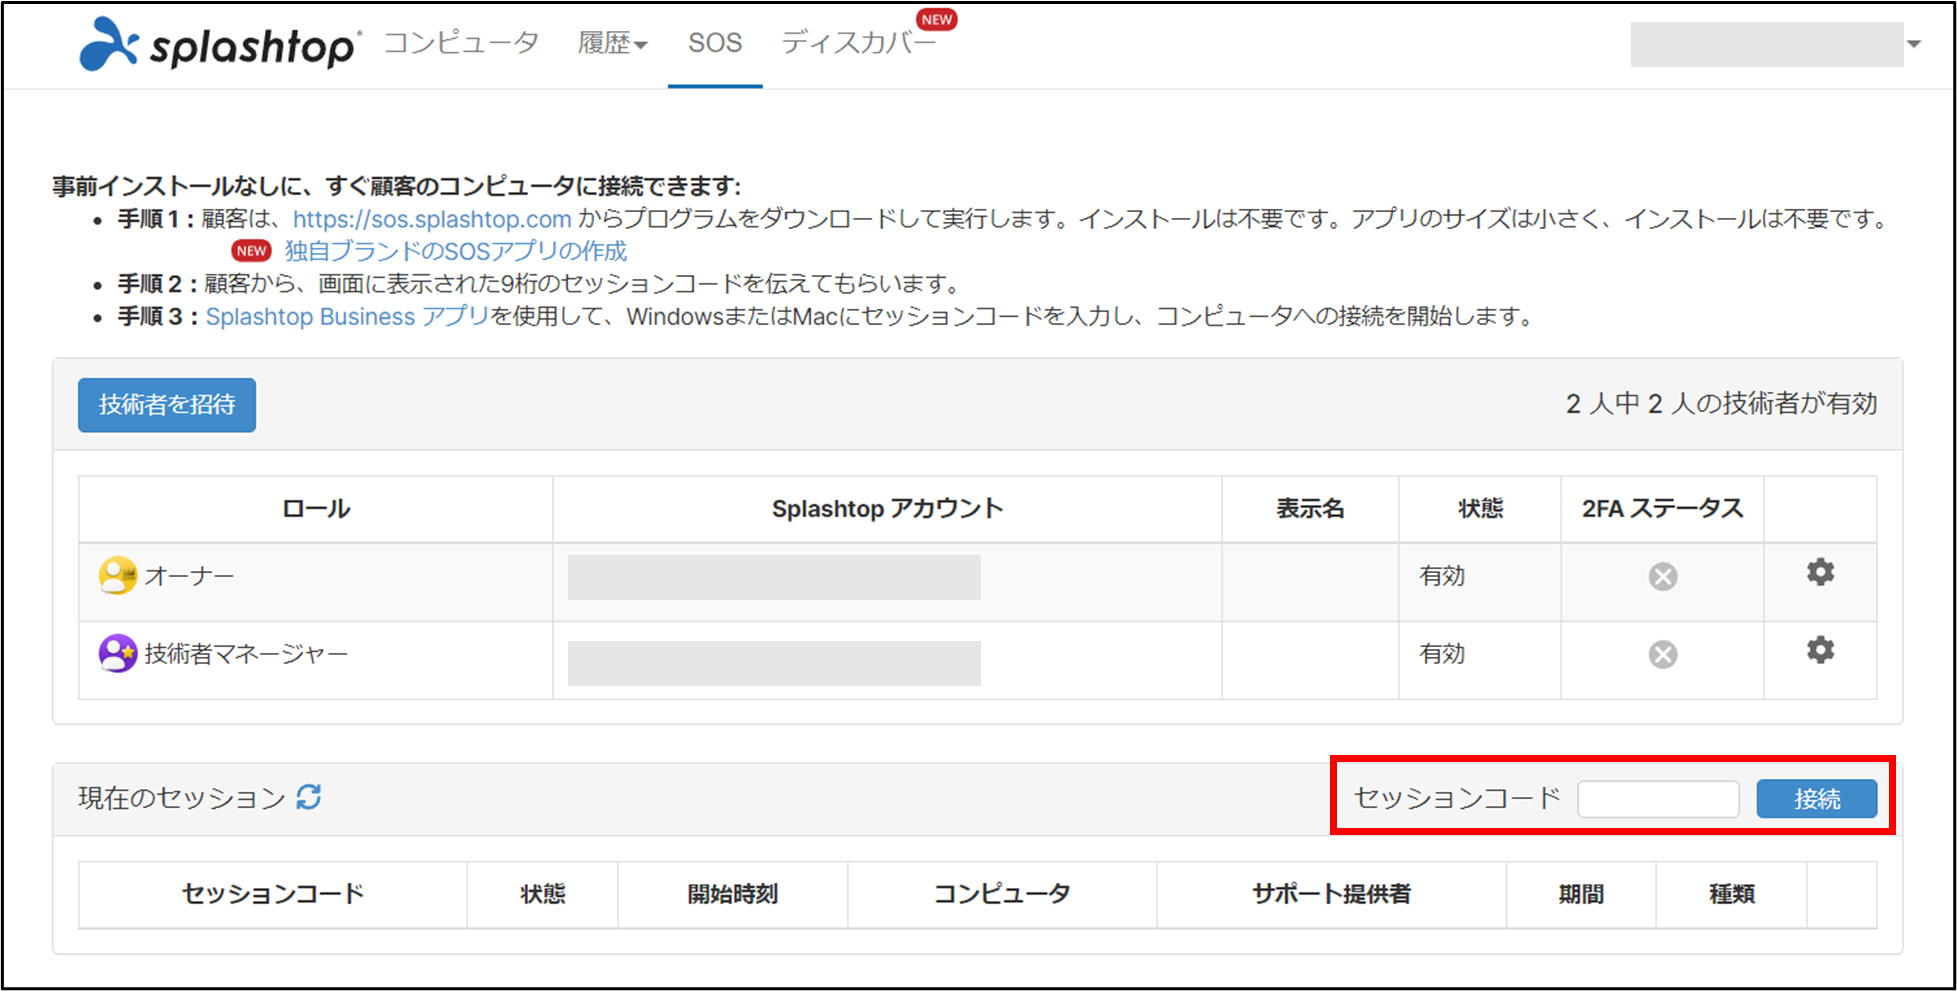Open the コンピュータ tab
This screenshot has width=1957, height=991.
click(x=462, y=43)
